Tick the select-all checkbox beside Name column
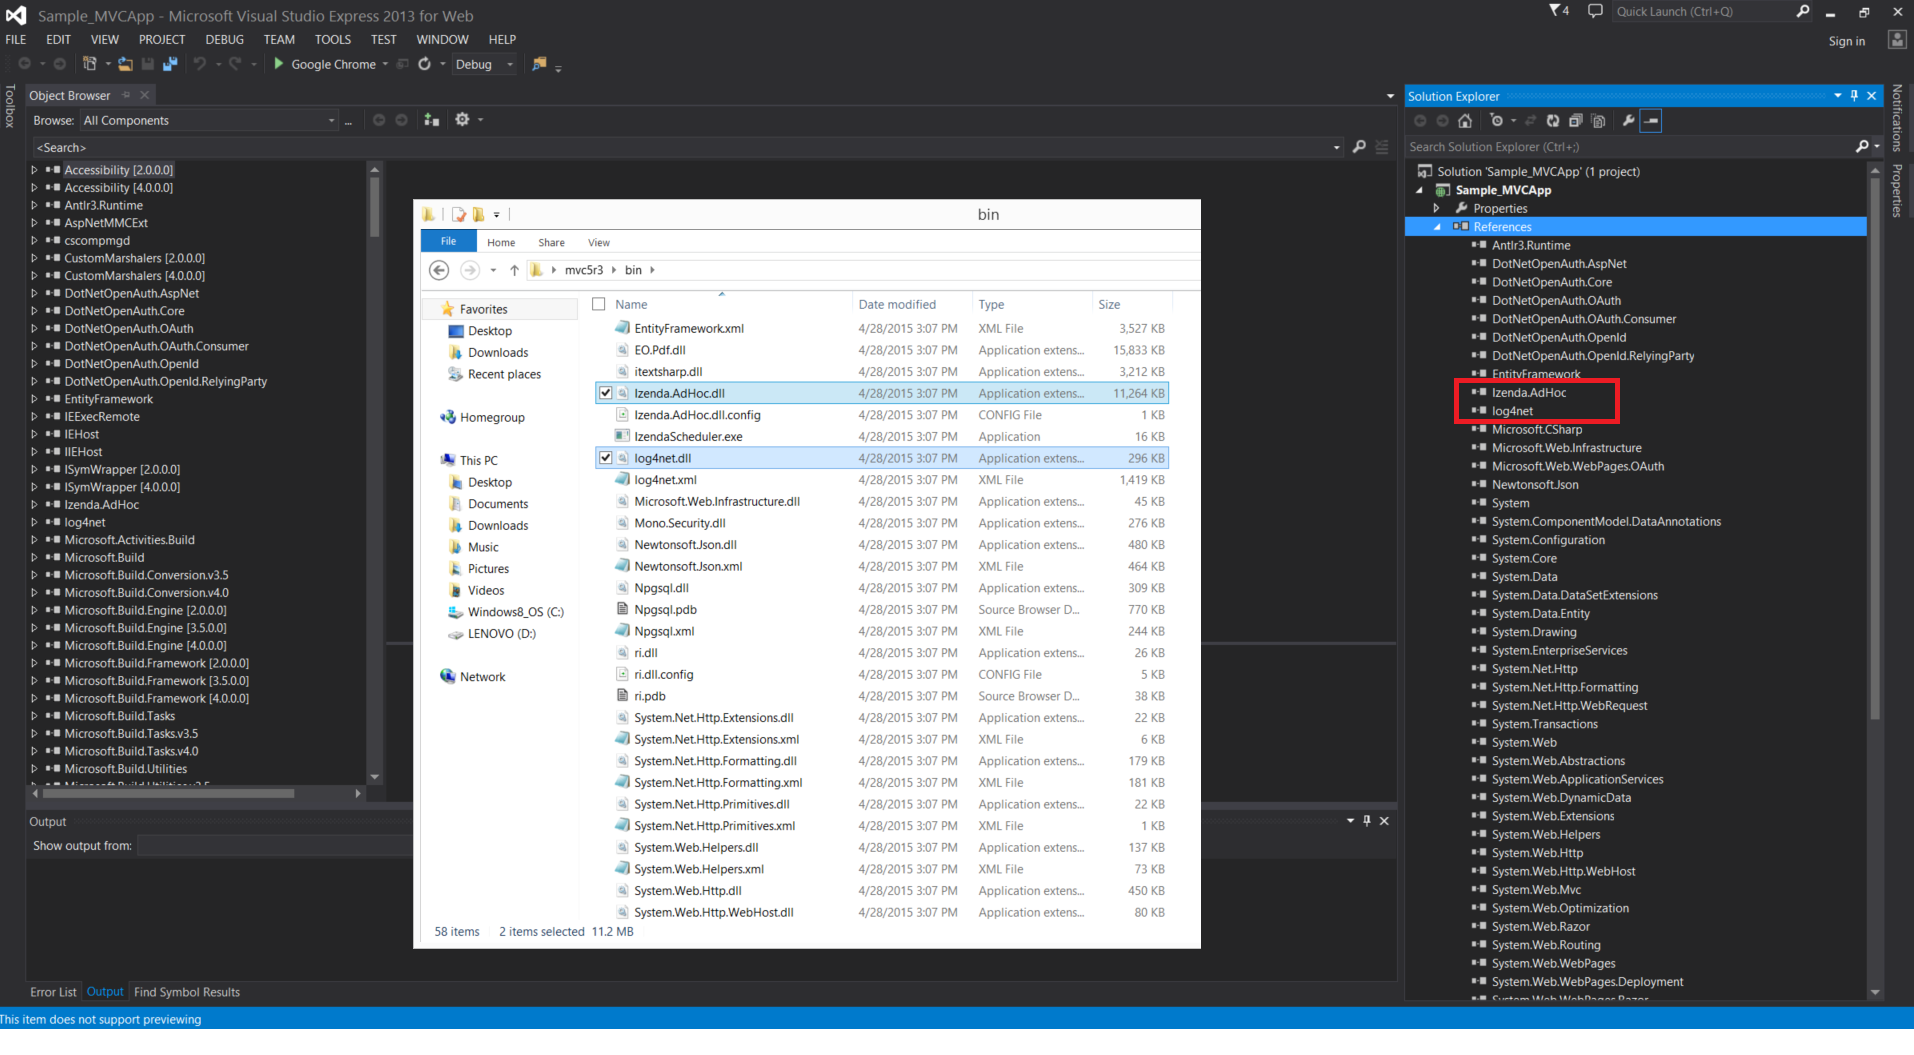 click(599, 304)
